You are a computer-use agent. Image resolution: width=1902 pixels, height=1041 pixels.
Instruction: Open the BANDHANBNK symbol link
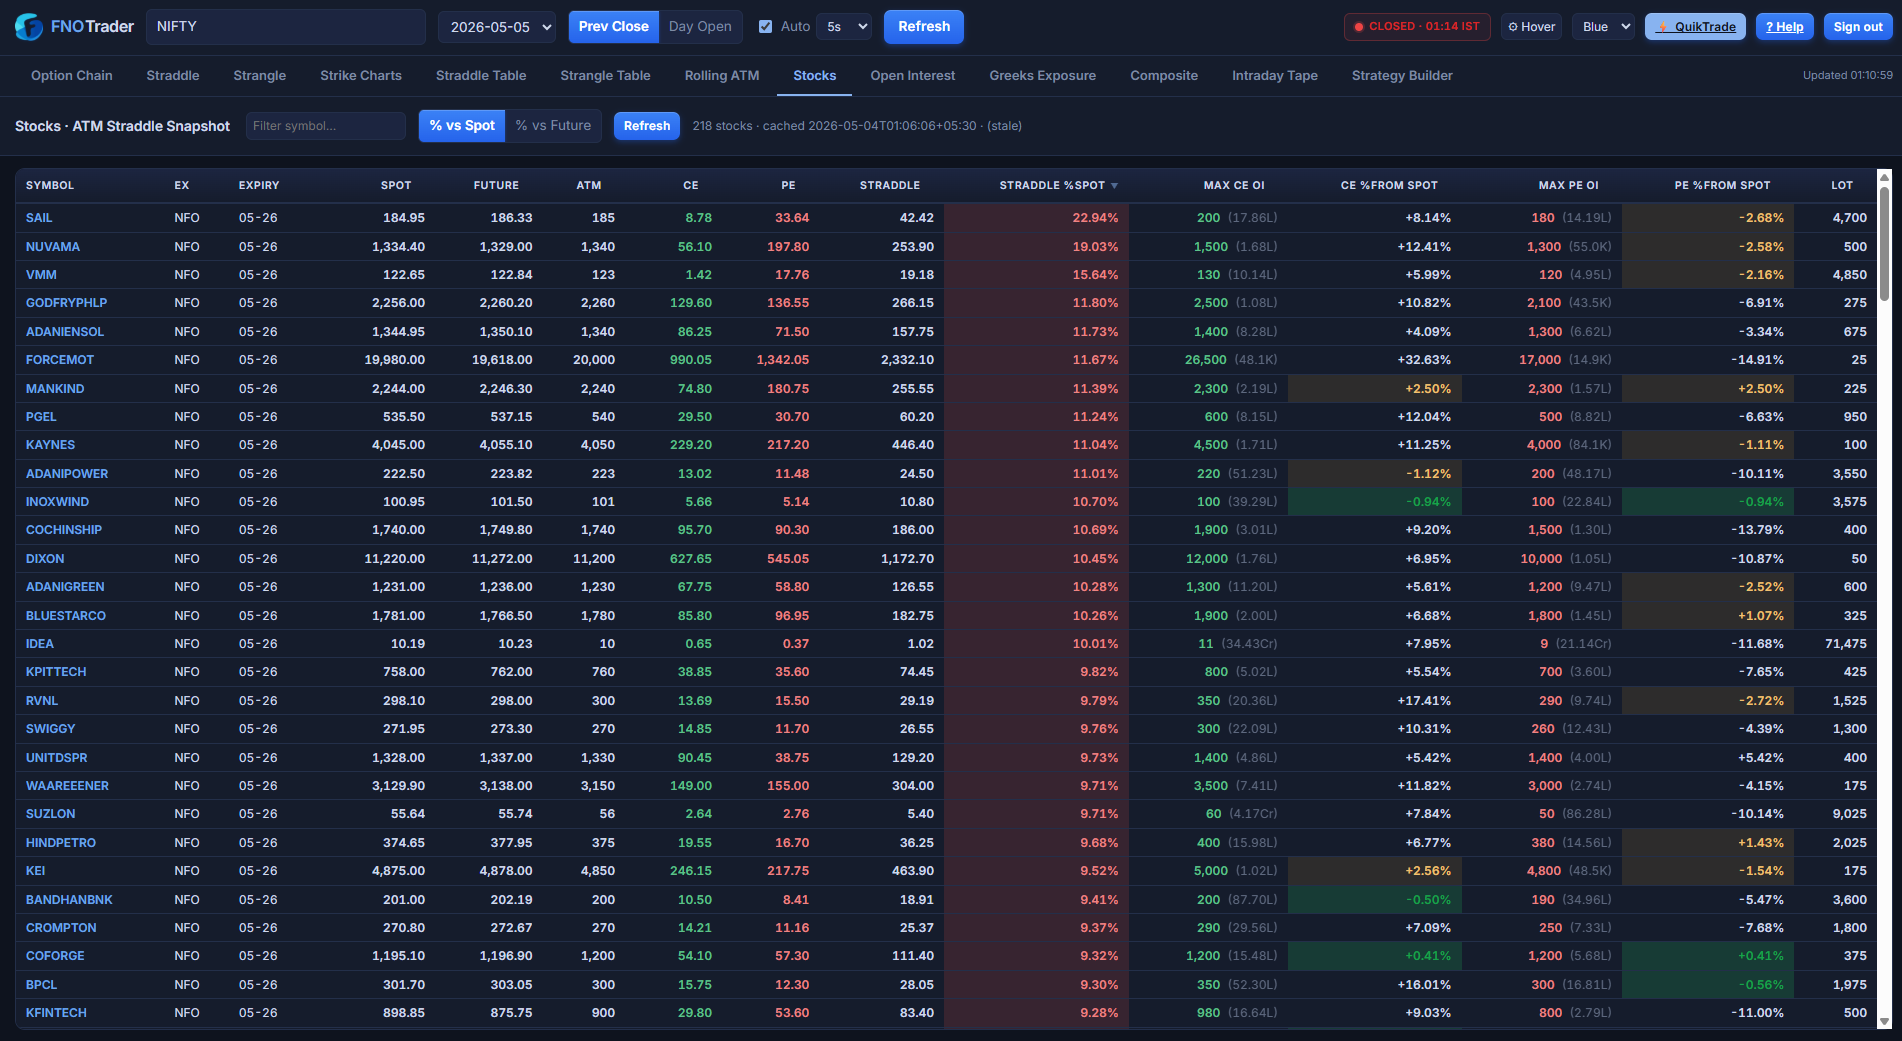point(69,900)
